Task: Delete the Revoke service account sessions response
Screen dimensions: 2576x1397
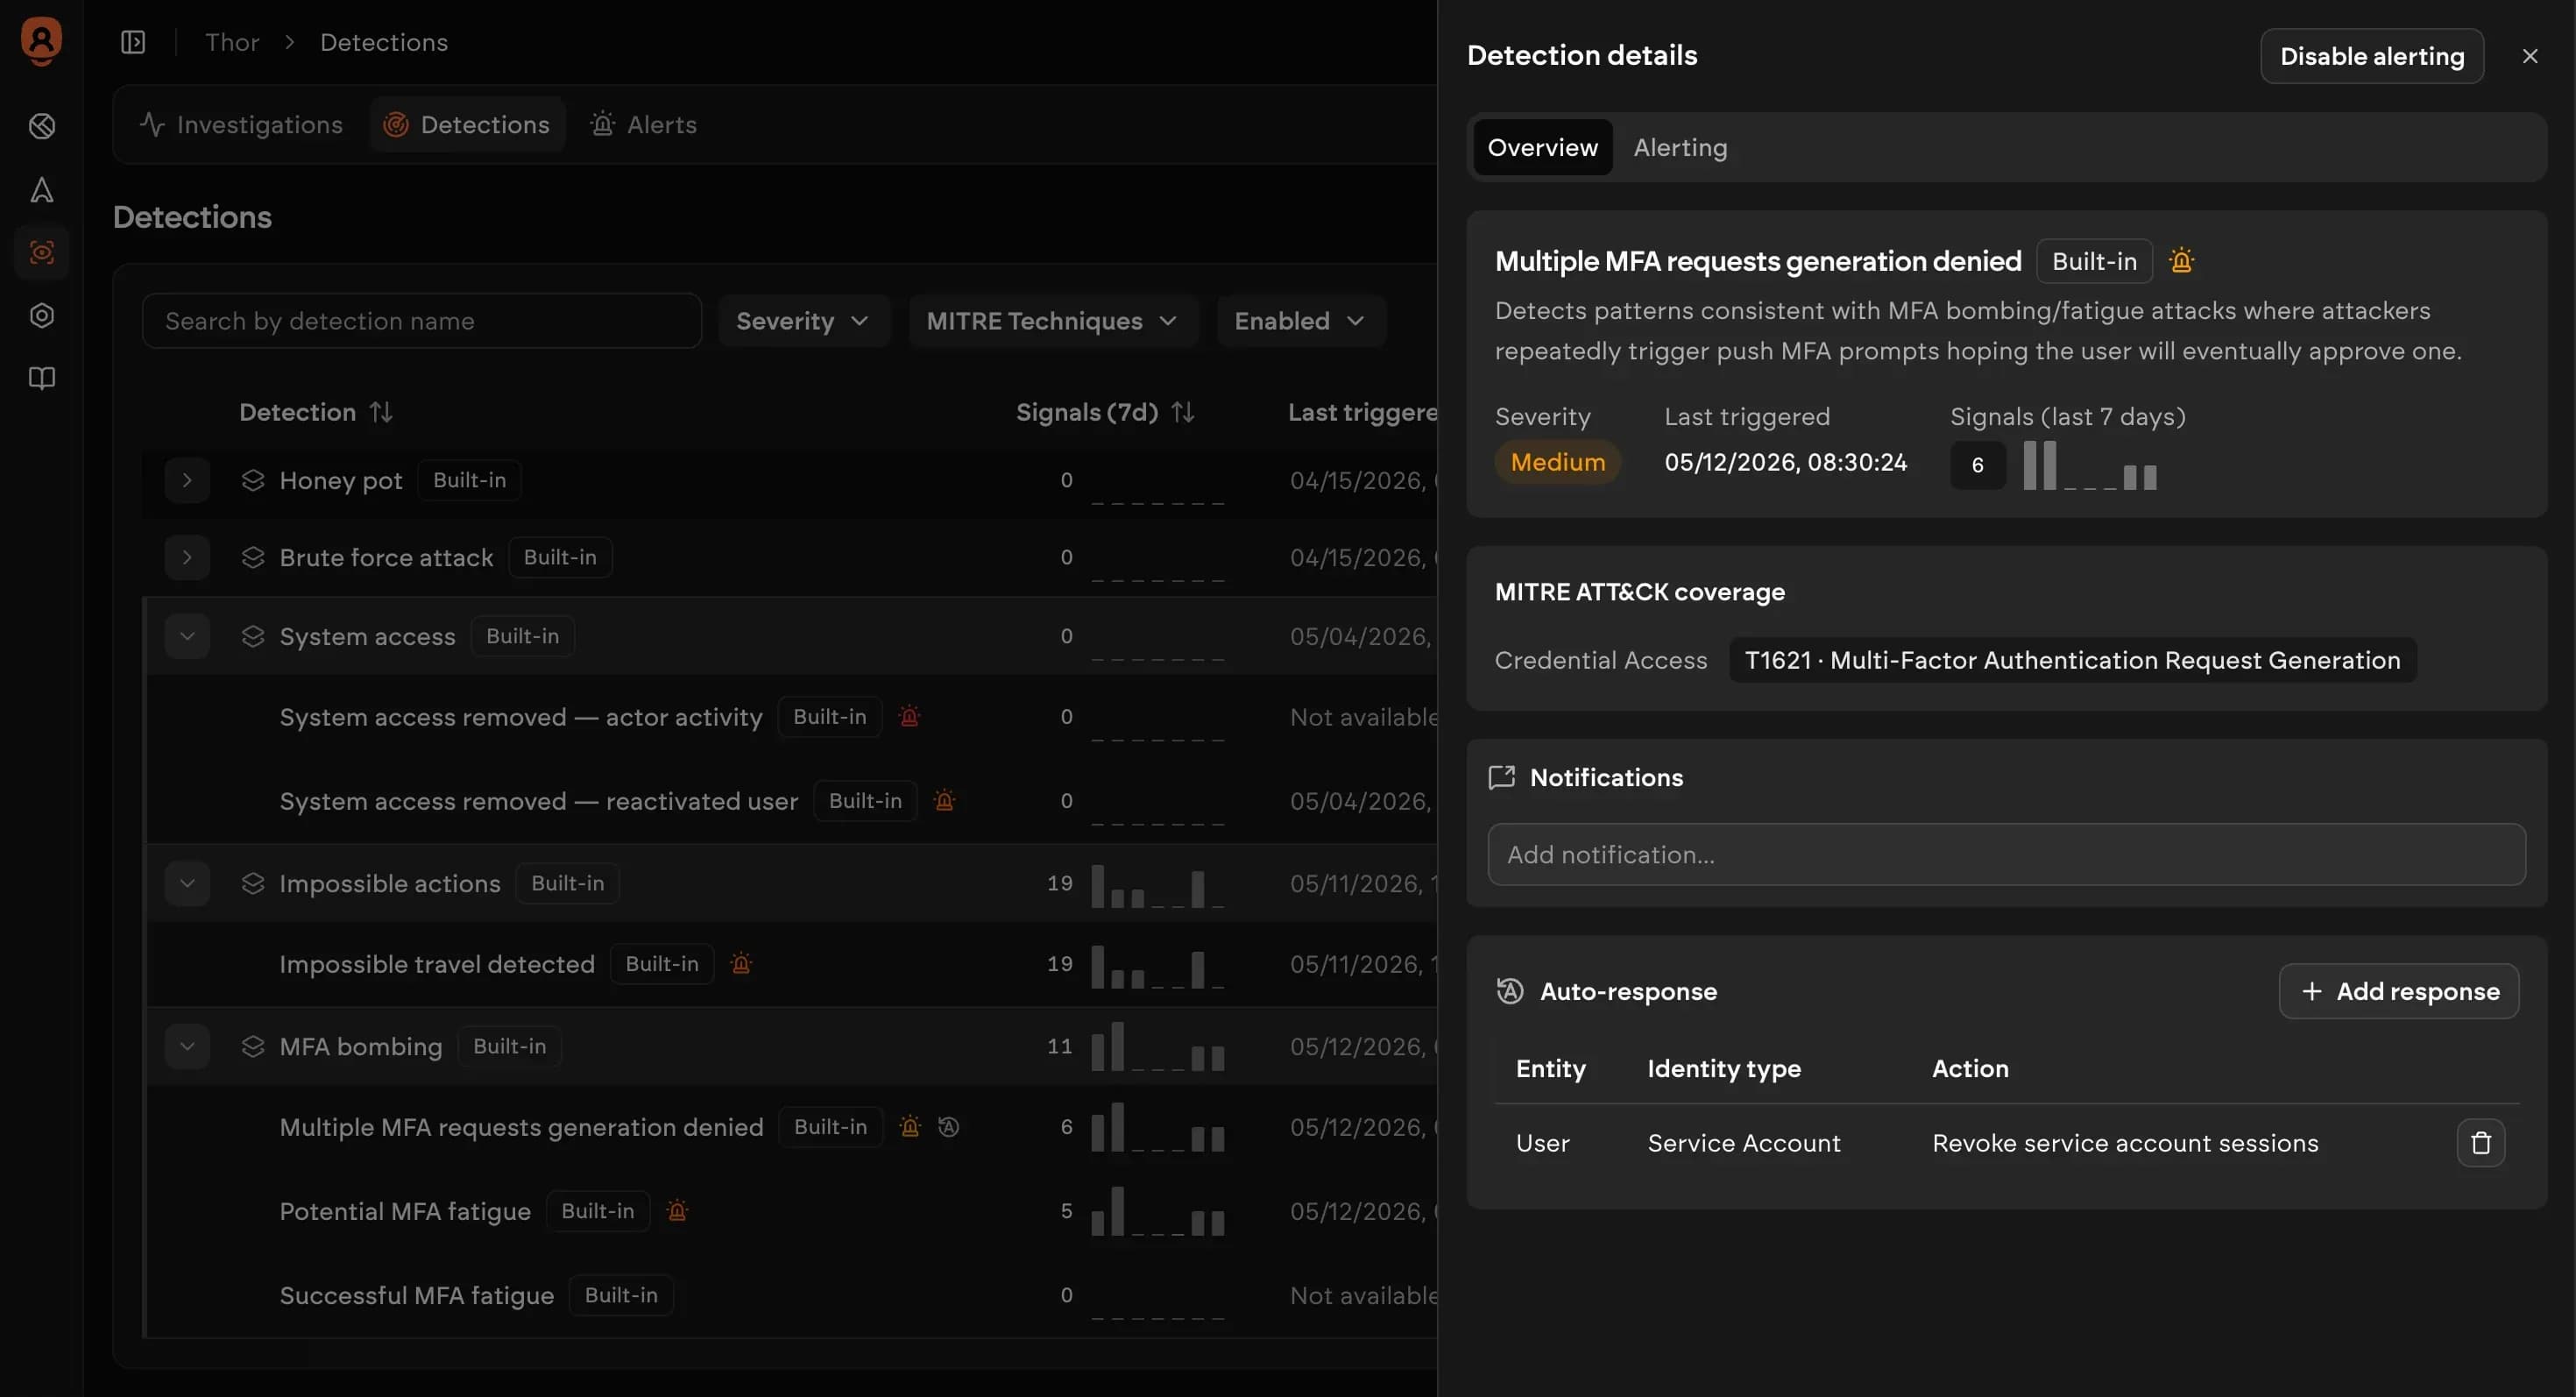Action: click(x=2481, y=1143)
